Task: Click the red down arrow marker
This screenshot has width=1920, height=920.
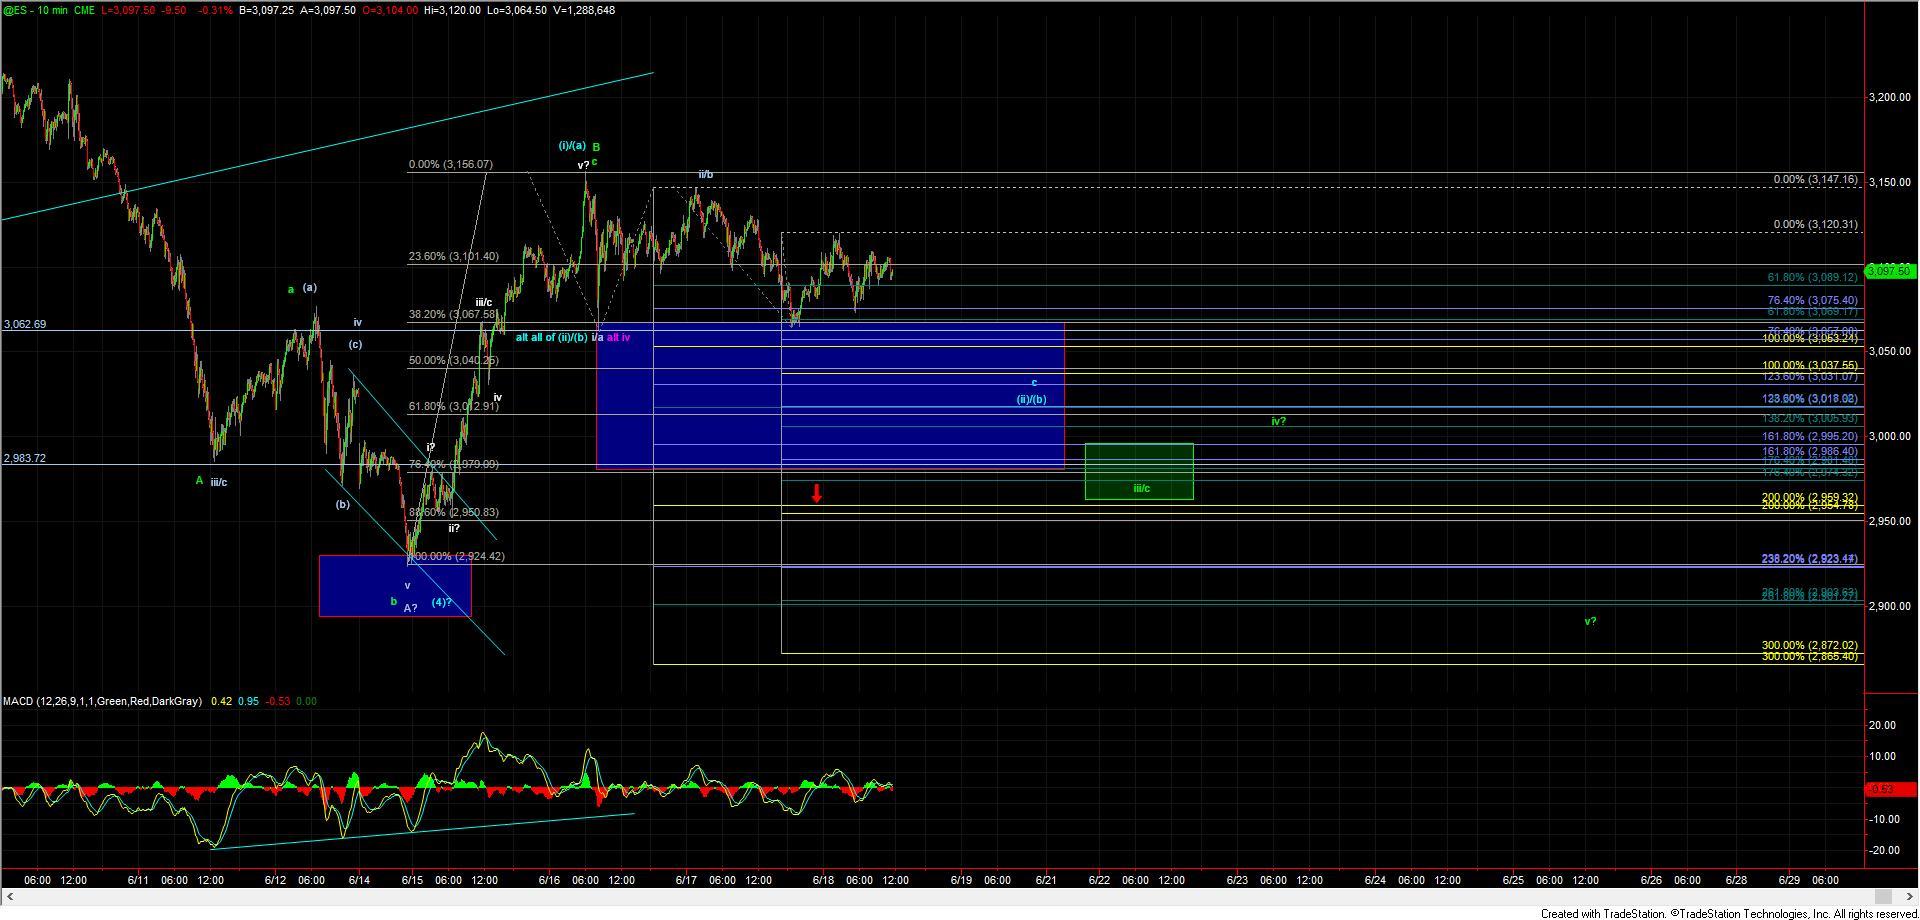Action: (x=817, y=493)
